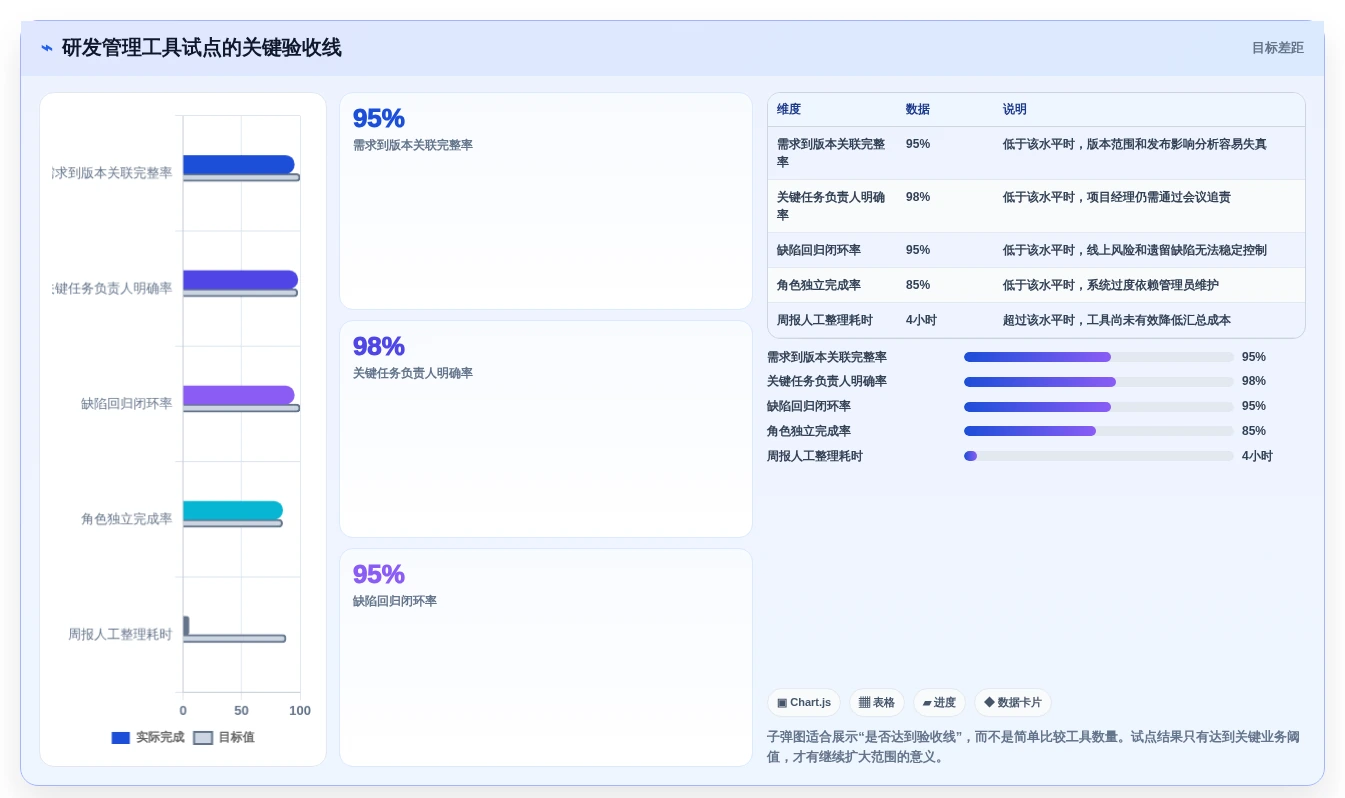Click the 98% value in table
Screen dimensions: 1345x798
(918, 197)
